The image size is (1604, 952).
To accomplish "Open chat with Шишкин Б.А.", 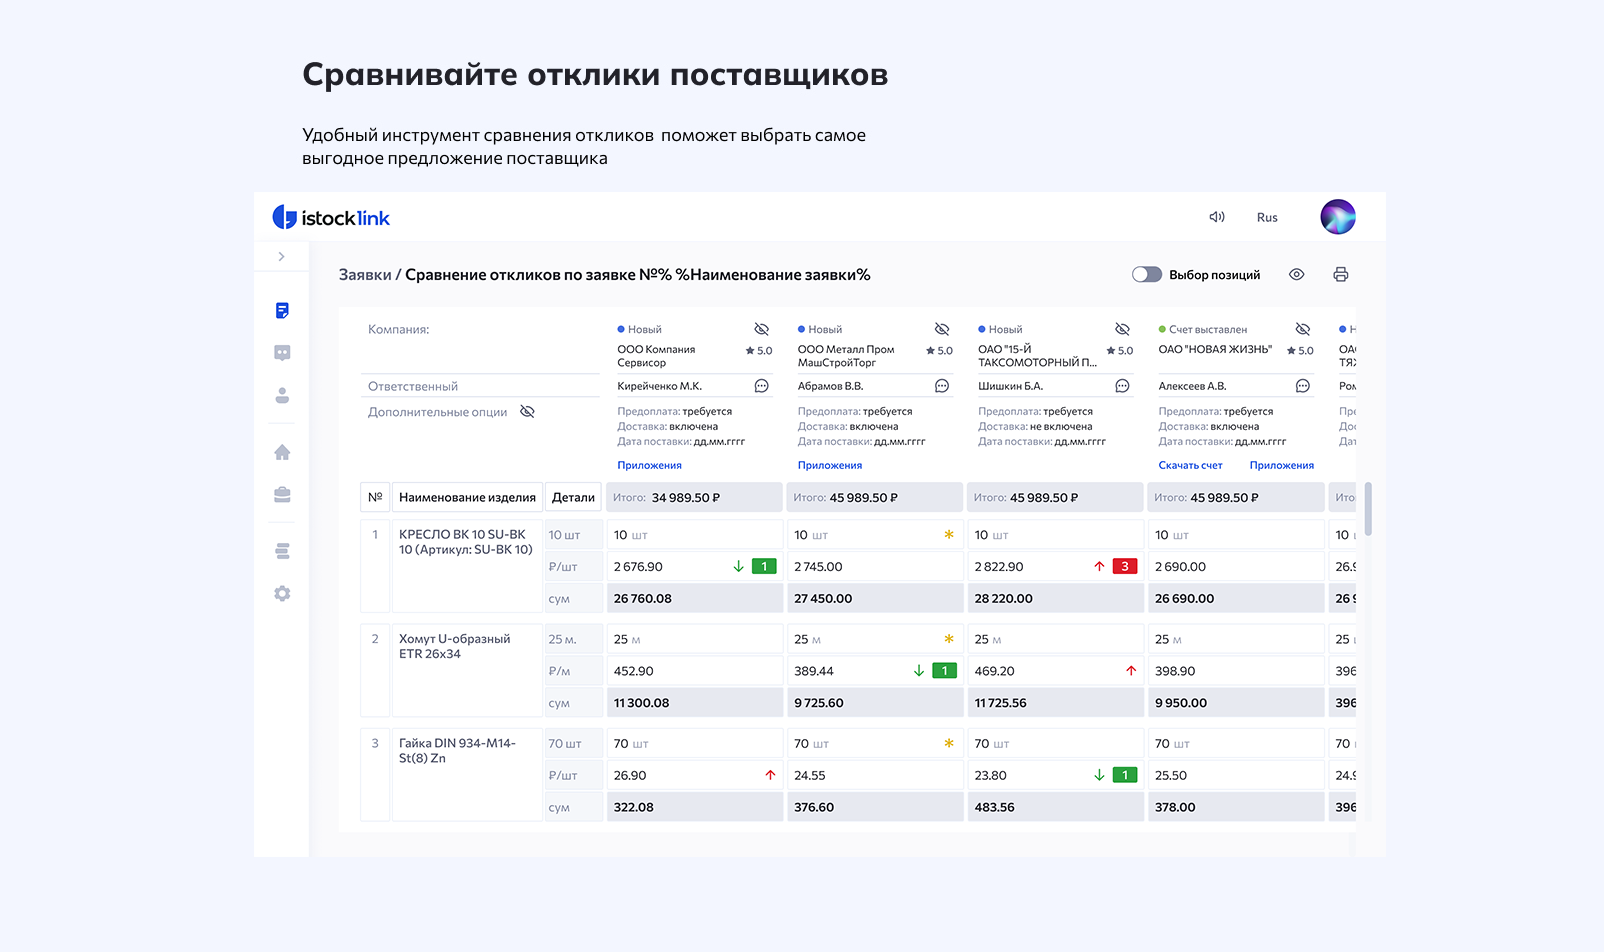I will (1122, 386).
